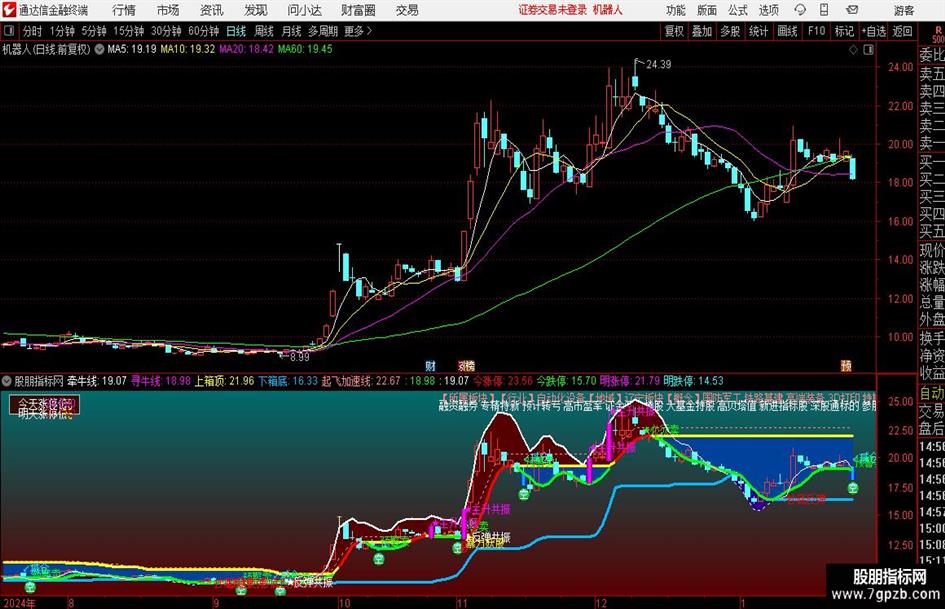Click the mobile phone icon
The width and height of the screenshot is (945, 609).
pyautogui.click(x=824, y=10)
